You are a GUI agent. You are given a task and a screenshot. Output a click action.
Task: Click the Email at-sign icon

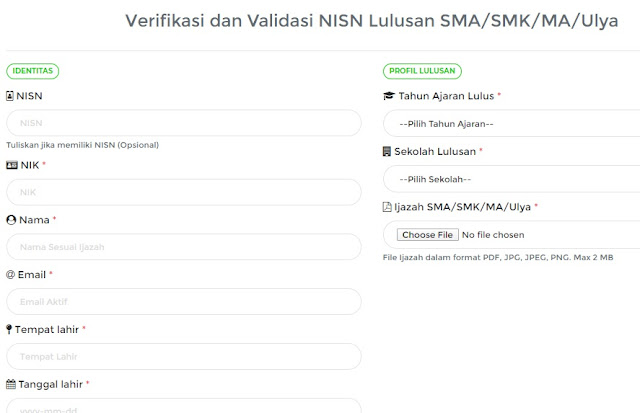pyautogui.click(x=11, y=274)
